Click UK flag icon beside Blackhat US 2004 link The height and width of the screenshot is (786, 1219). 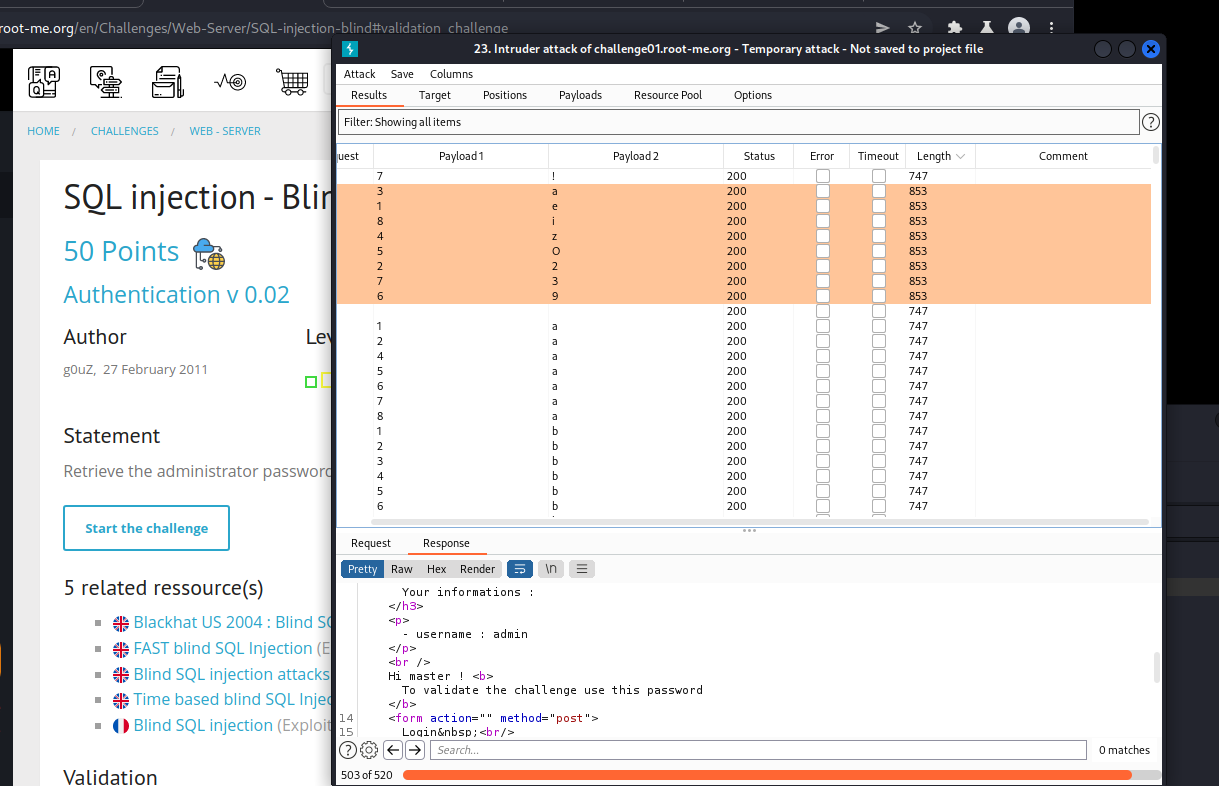click(x=121, y=623)
